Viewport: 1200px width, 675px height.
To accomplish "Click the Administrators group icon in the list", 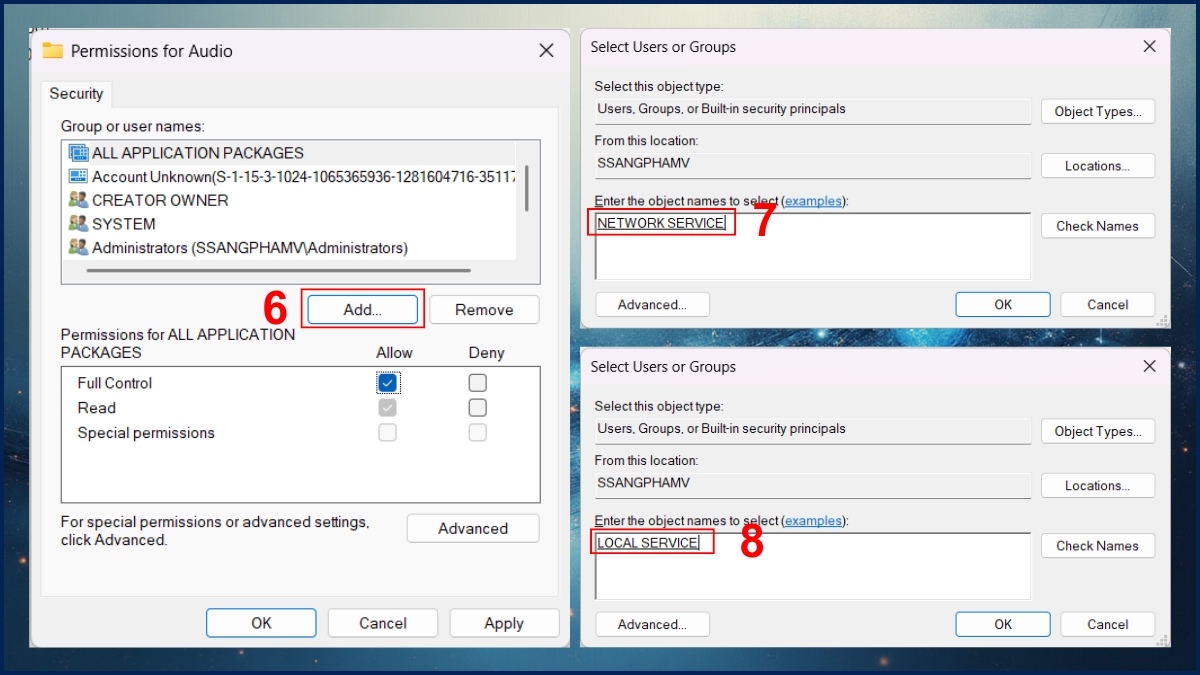I will [x=78, y=247].
